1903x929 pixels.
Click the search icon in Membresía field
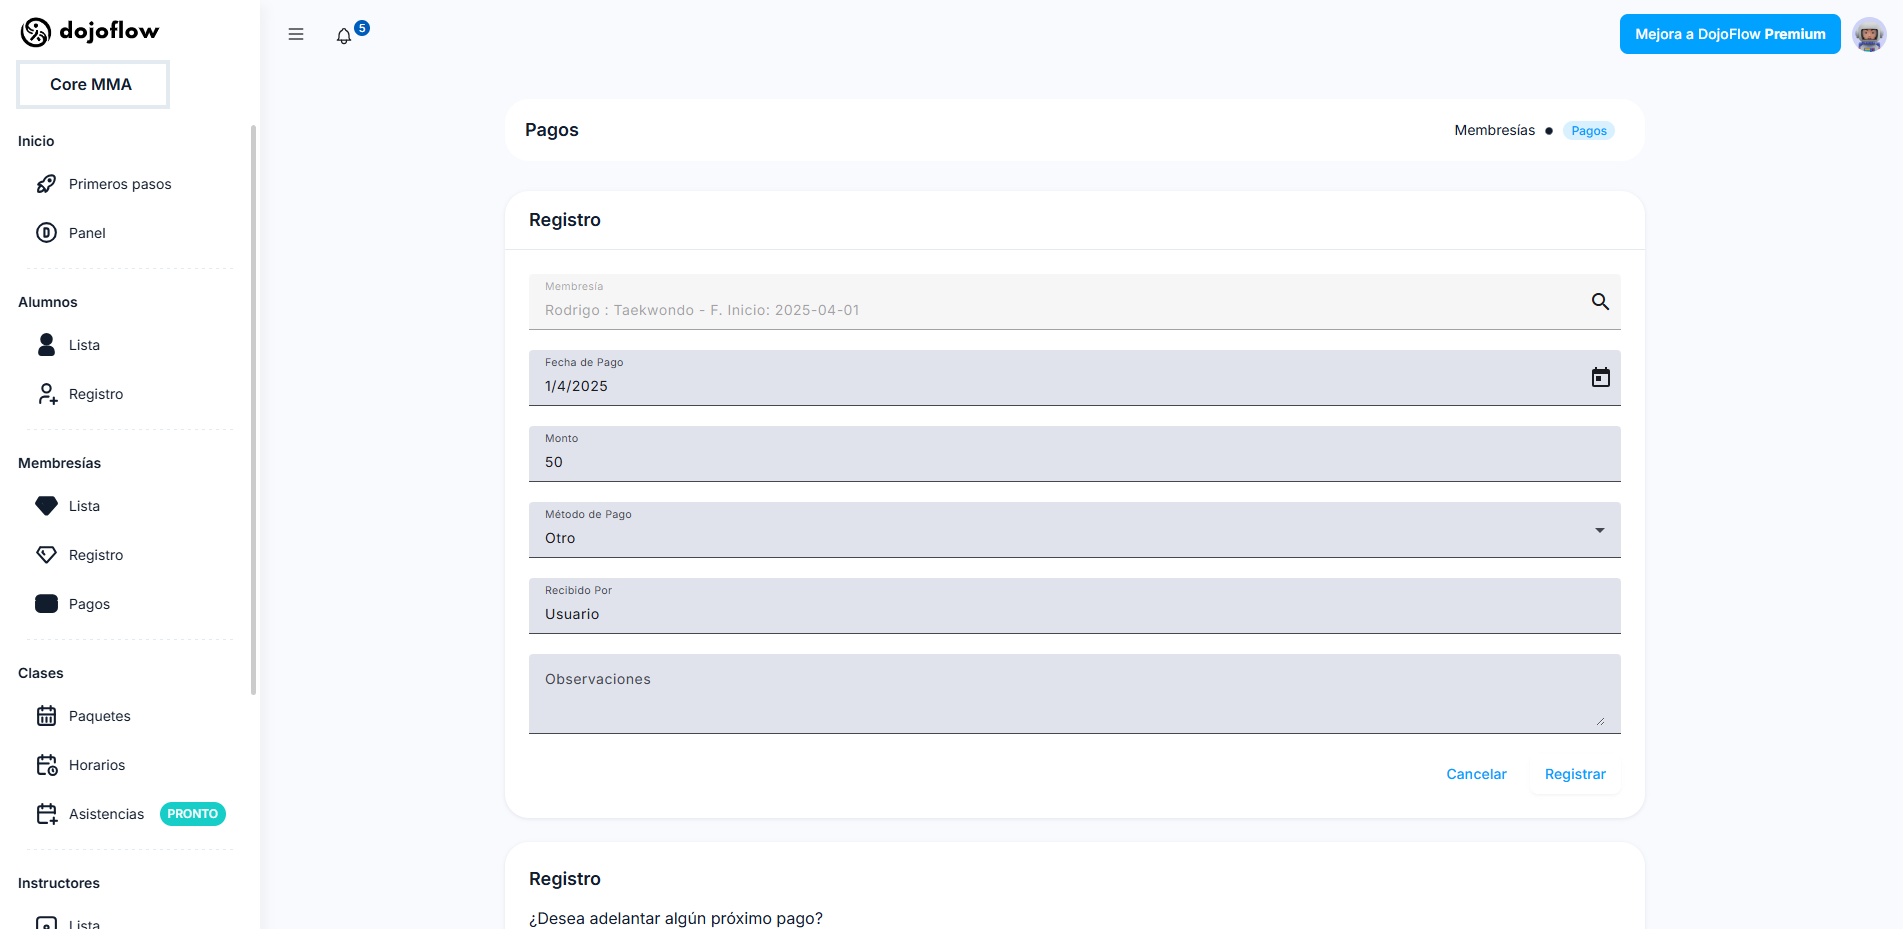(x=1600, y=302)
